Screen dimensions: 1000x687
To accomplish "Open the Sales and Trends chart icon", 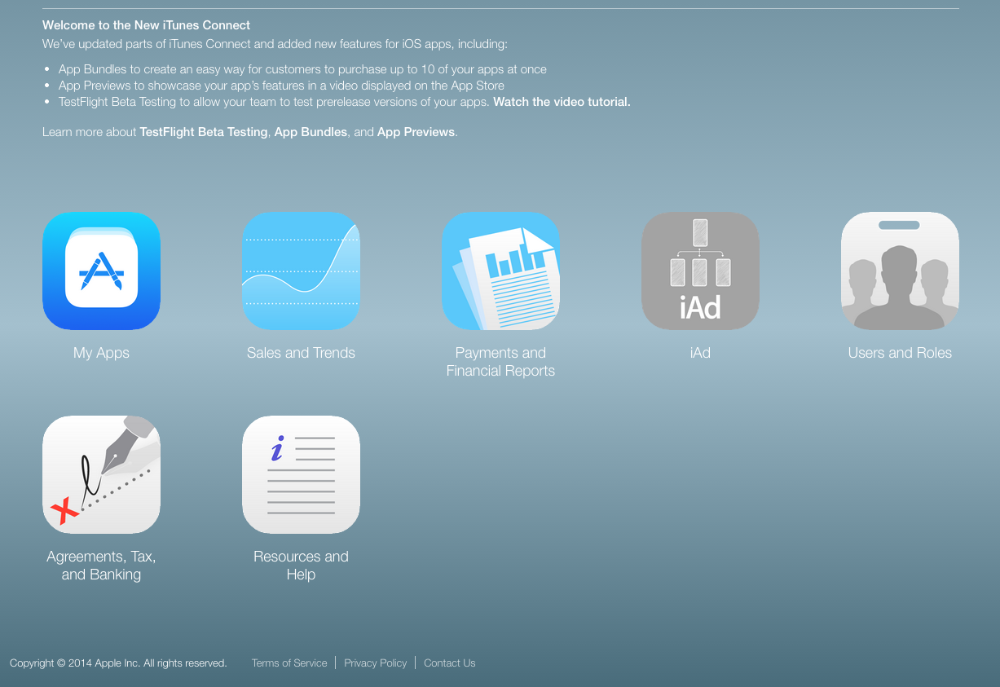I will coord(301,271).
